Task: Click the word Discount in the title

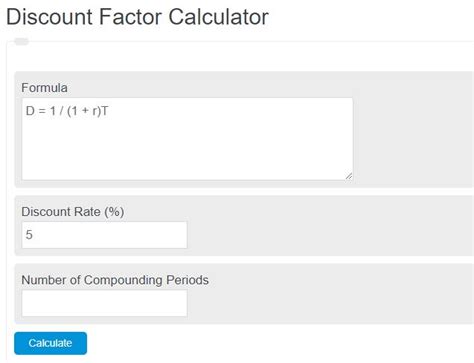Action: 49,17
